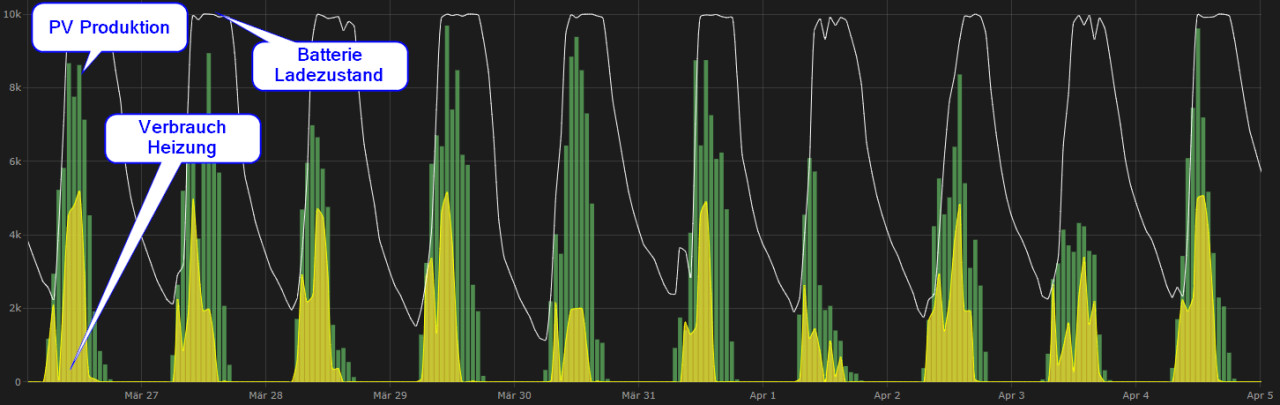Choose the Apr 2 x-axis marker
1280x405 pixels.
point(886,395)
